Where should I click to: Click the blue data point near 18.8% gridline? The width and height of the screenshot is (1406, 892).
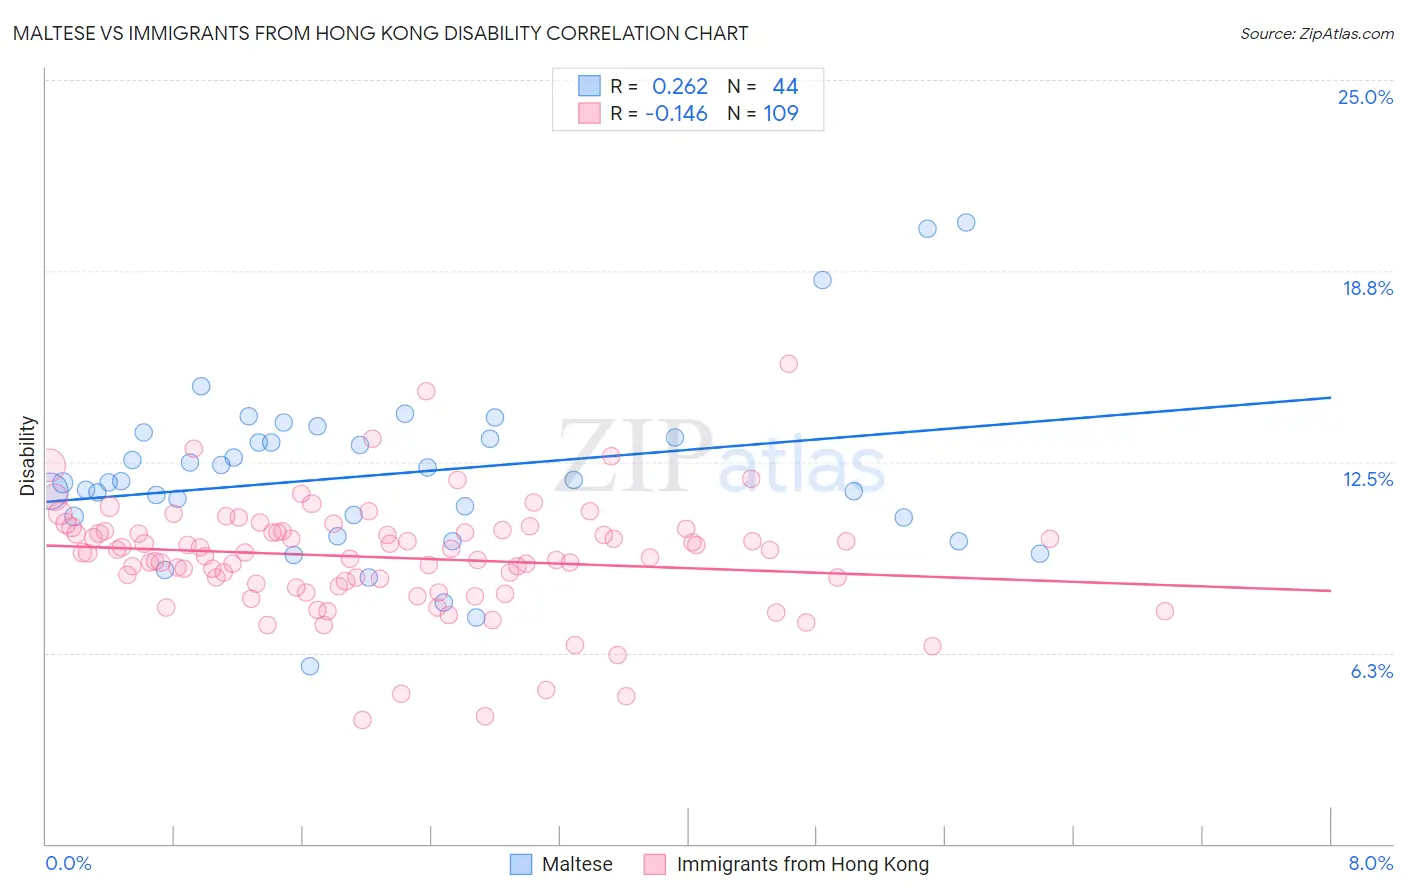click(x=822, y=279)
